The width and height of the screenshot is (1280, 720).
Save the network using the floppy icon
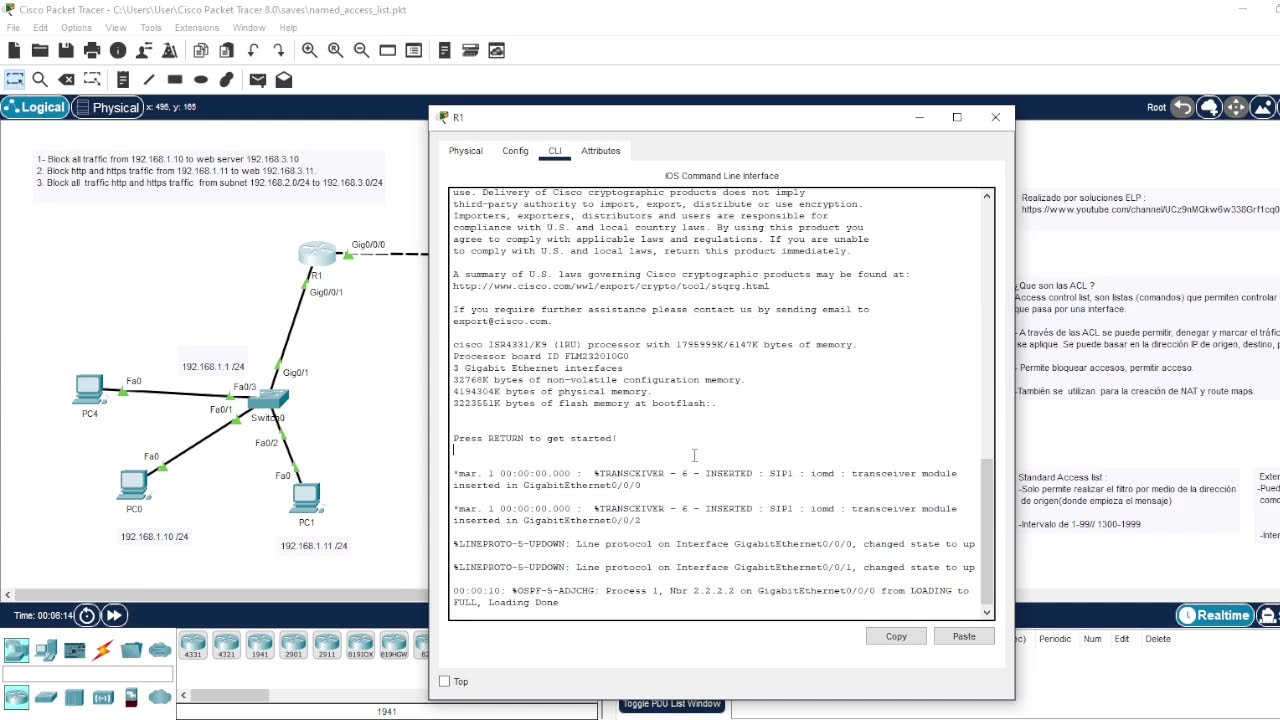coord(66,50)
